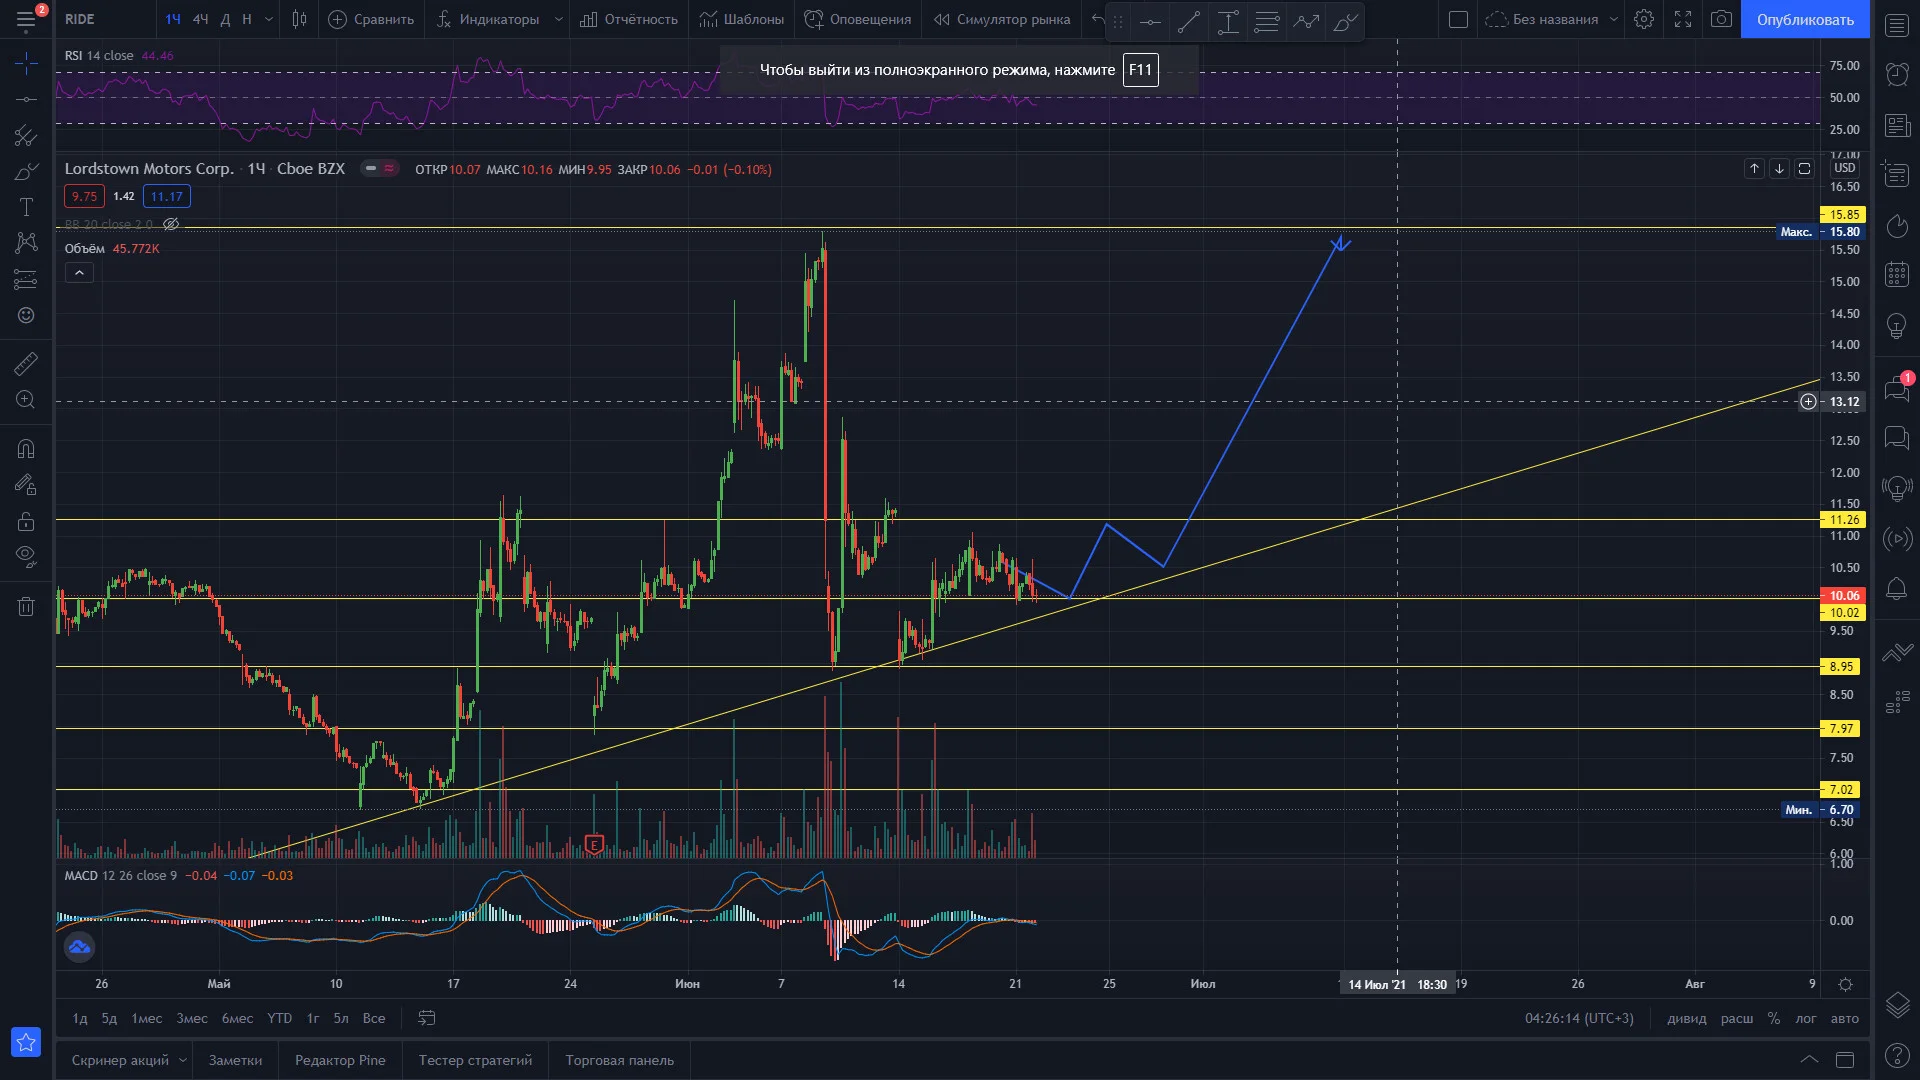Open the layout name dropdown arrow

point(1613,19)
